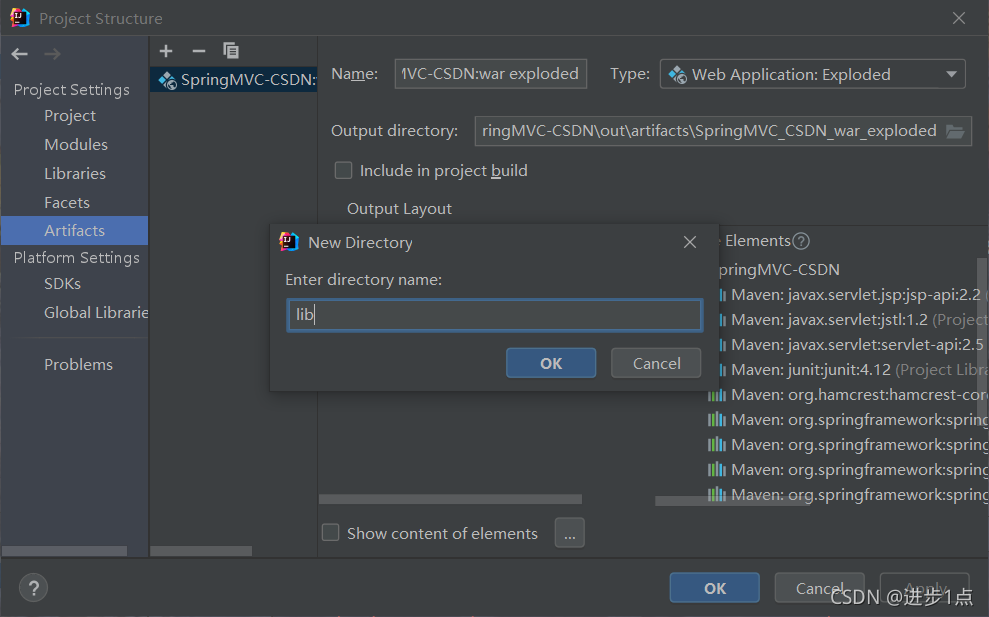Image resolution: width=989 pixels, height=617 pixels.
Task: Copy the selected artifact
Action: coord(231,51)
